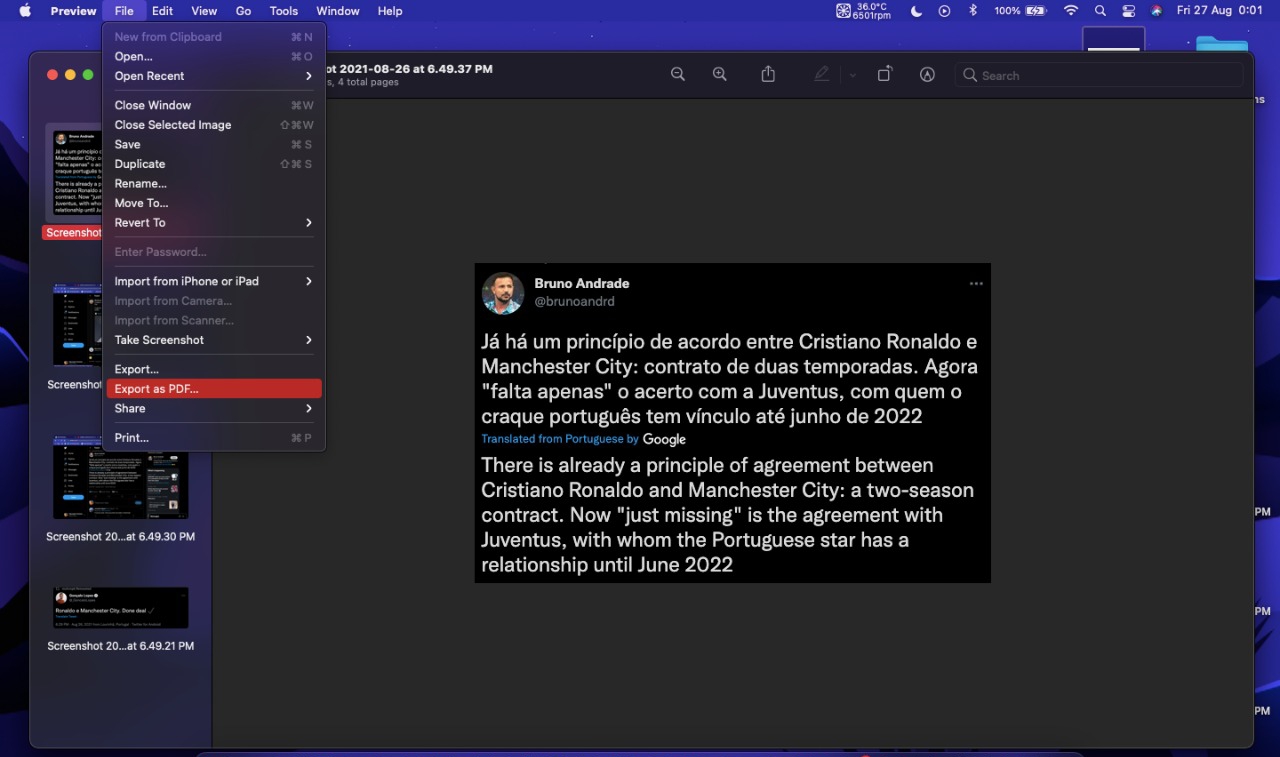Choose Export as PDF… from File menu

(x=214, y=389)
